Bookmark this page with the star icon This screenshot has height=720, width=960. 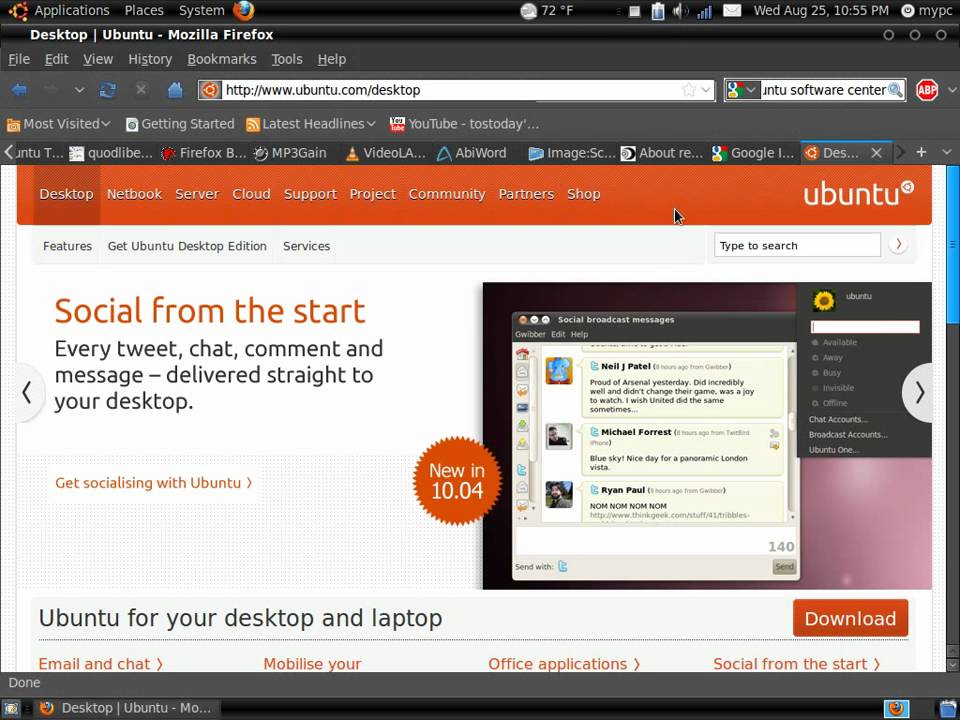[689, 90]
